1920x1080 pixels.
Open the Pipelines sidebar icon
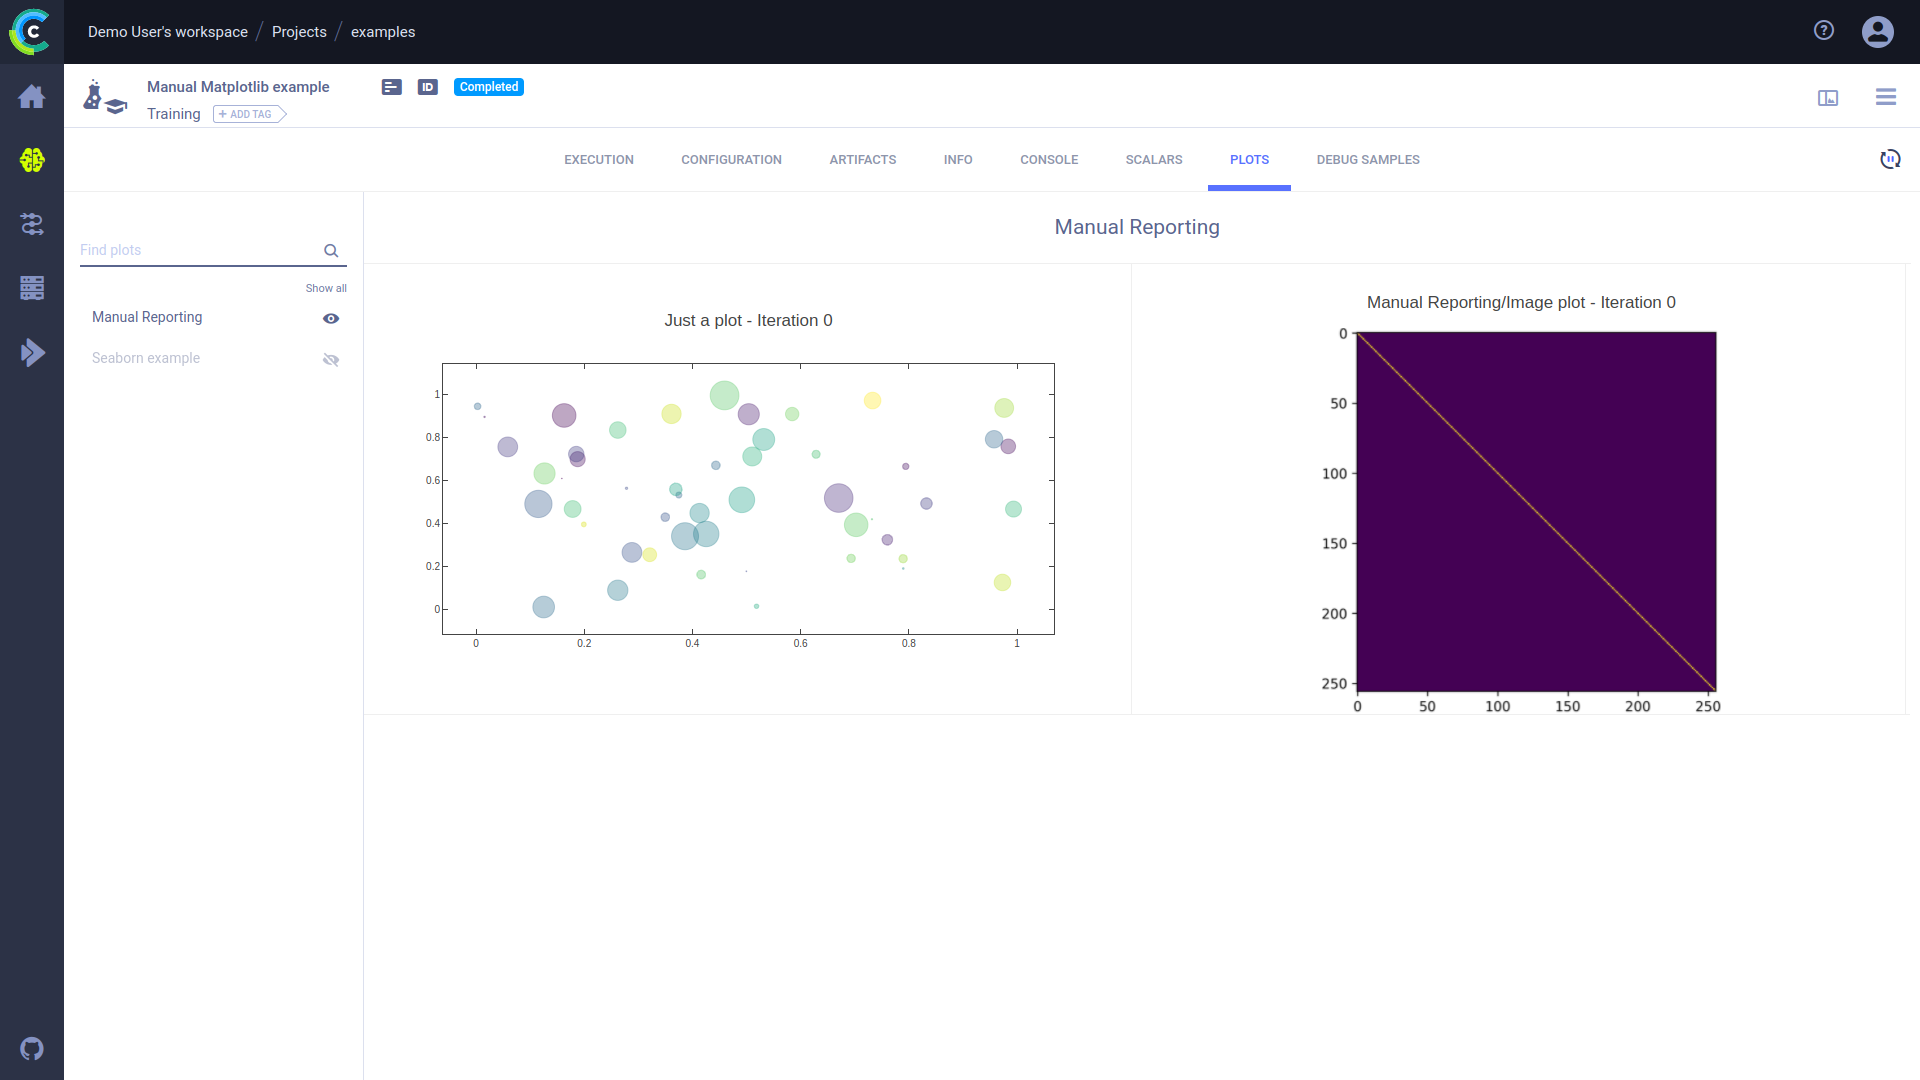pyautogui.click(x=32, y=224)
